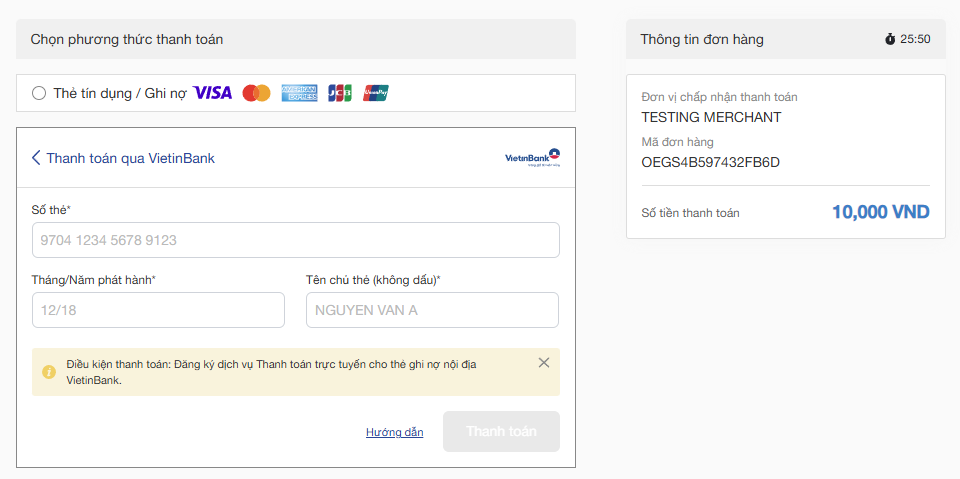
Task: Click the Tên chủ thẻ name field
Action: pos(432,310)
